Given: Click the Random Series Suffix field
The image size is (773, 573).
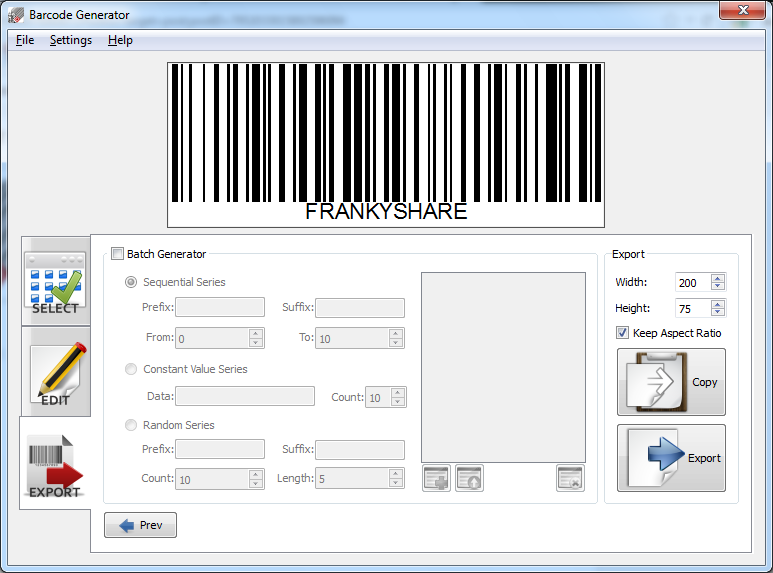Looking at the screenshot, I should pos(360,449).
